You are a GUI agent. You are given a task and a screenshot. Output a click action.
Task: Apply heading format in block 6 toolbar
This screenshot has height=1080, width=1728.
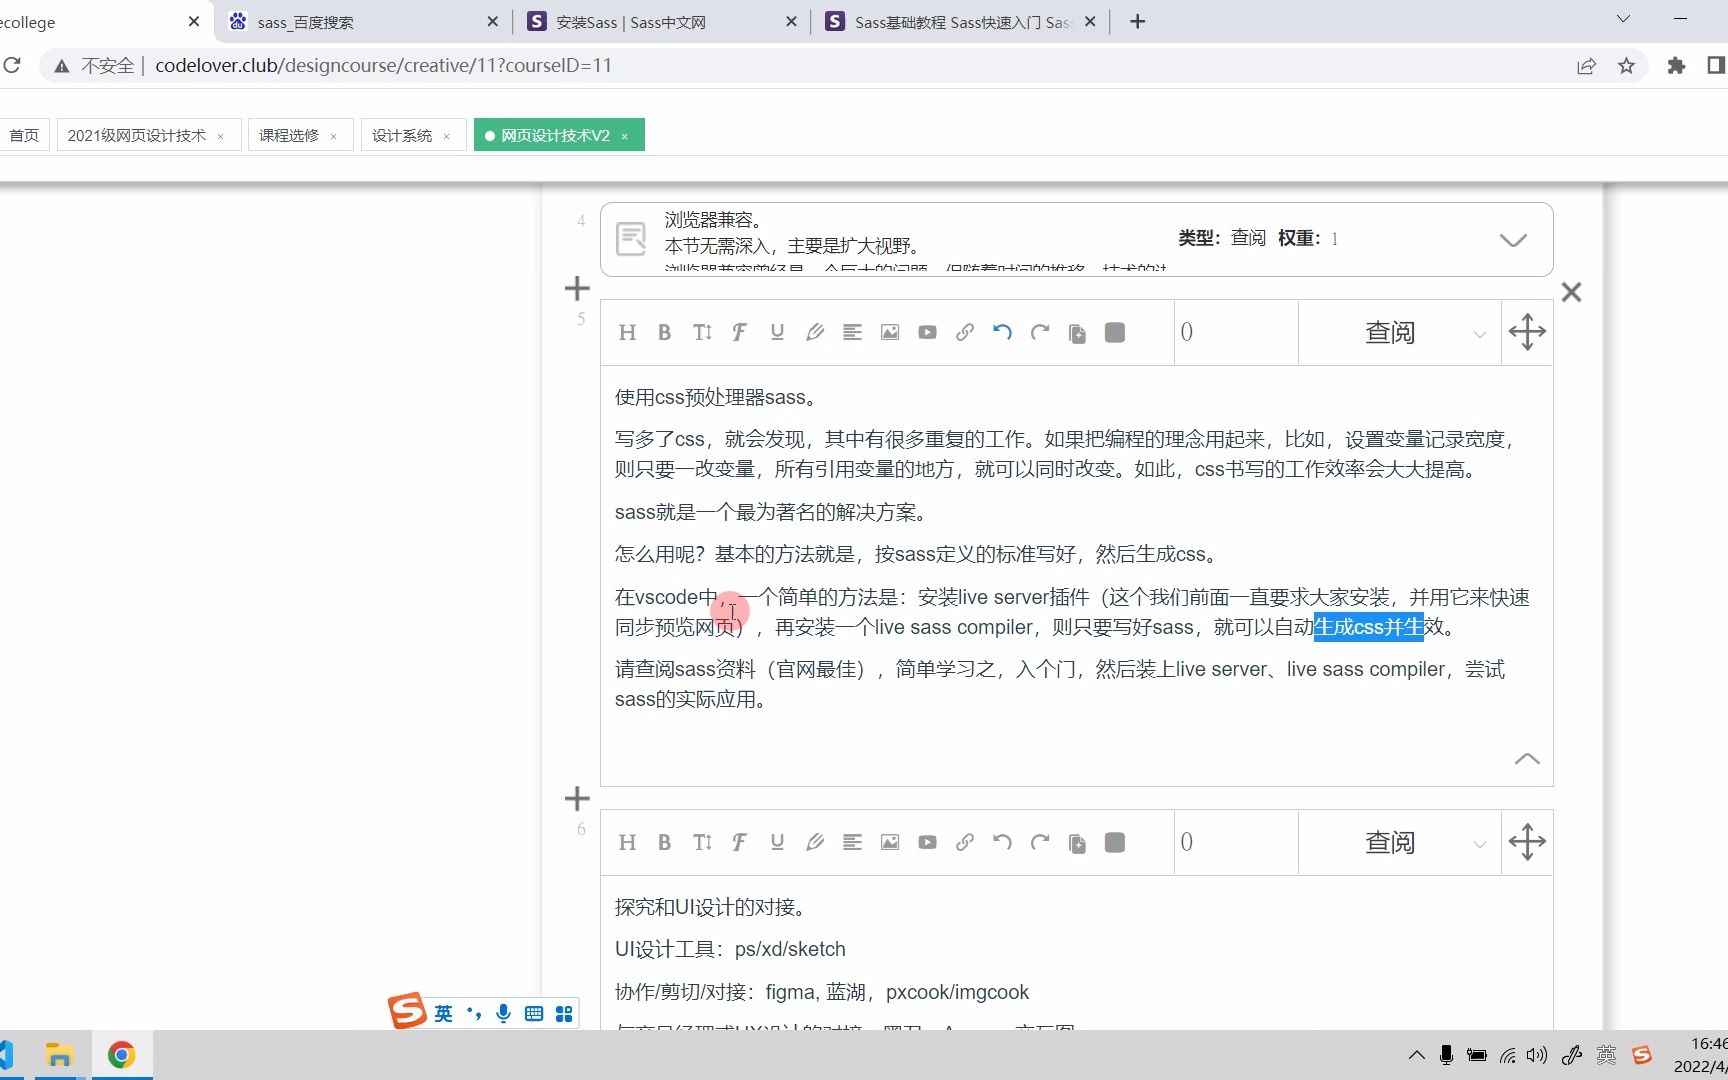(627, 843)
